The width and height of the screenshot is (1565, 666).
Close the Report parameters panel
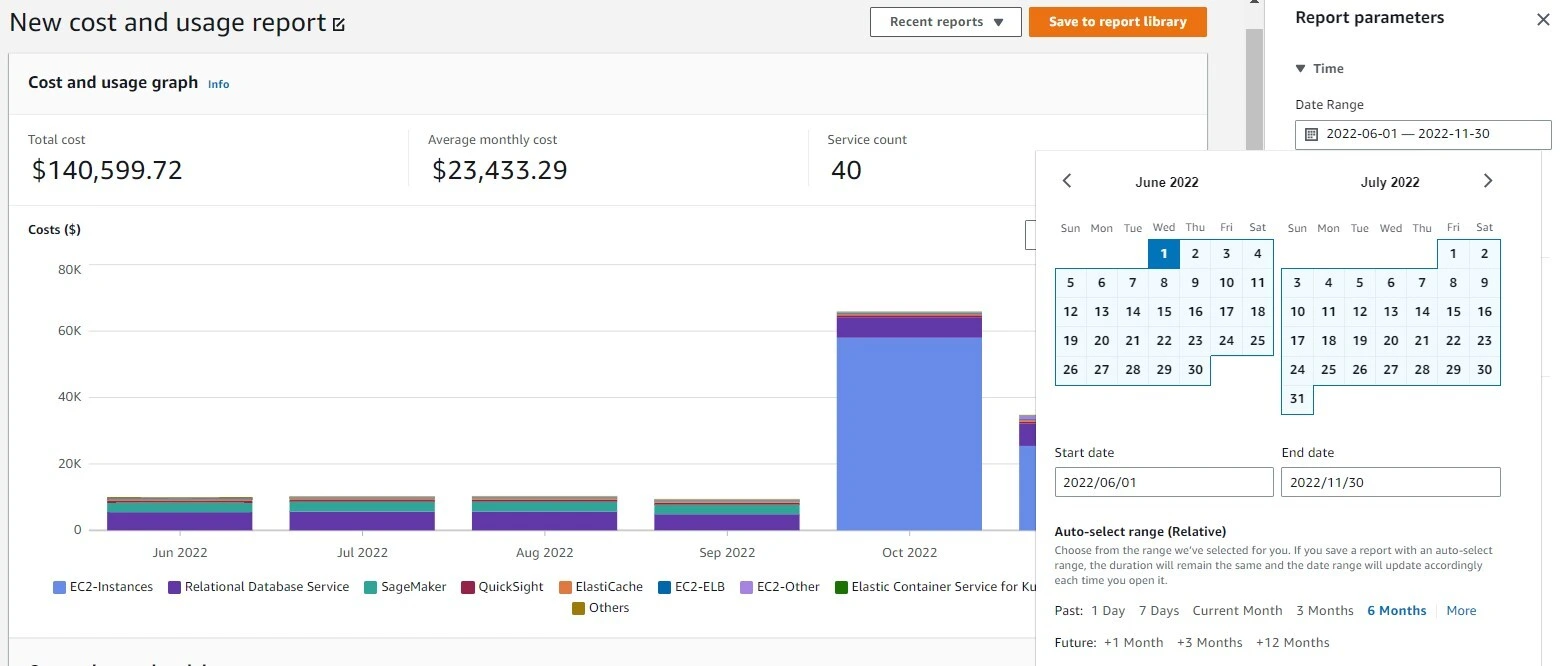[x=1545, y=19]
